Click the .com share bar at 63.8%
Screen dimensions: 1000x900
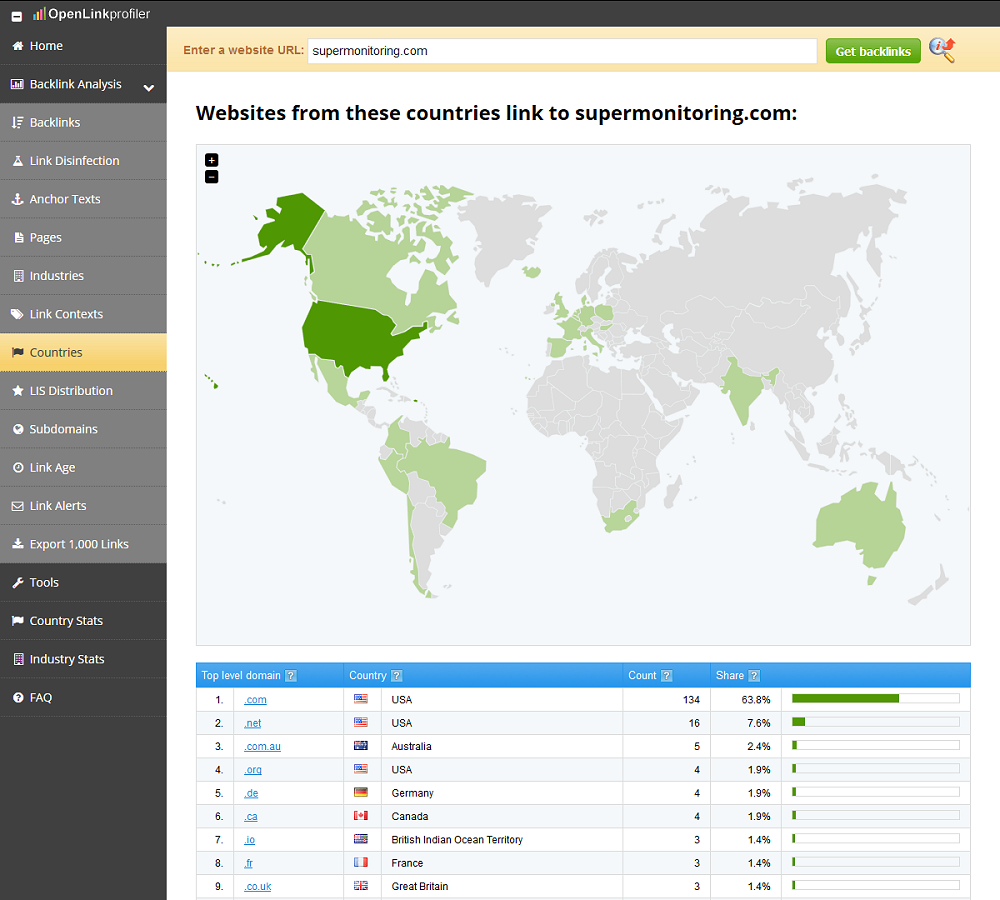(876, 699)
